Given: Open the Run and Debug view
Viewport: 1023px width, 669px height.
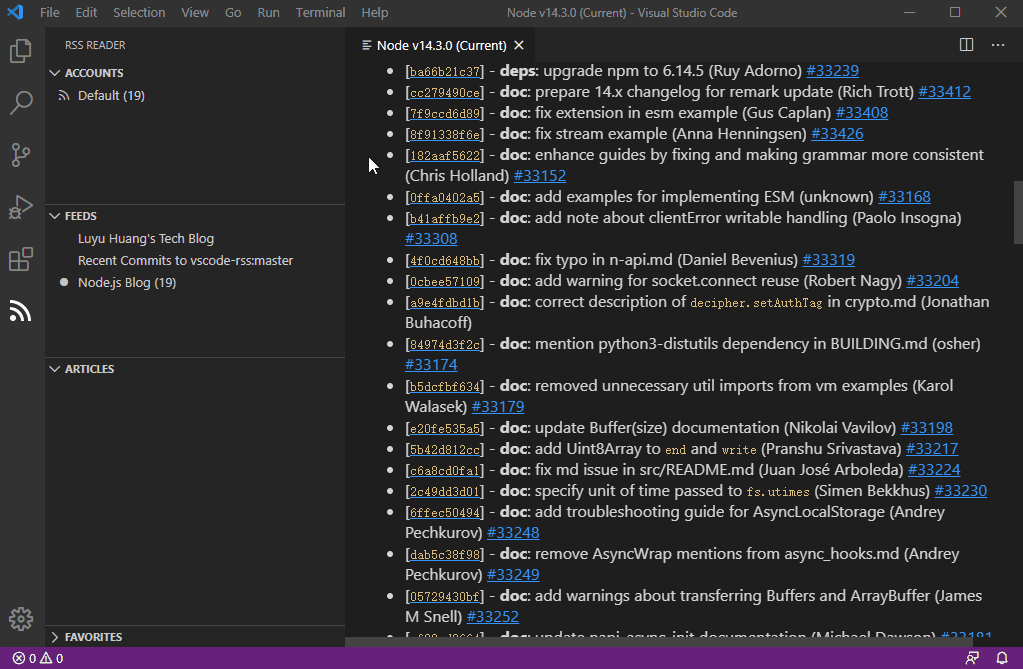Looking at the screenshot, I should pyautogui.click(x=21, y=207).
